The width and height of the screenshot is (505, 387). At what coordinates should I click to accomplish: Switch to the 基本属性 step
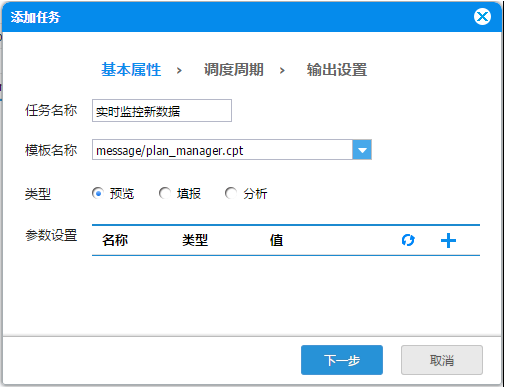tap(131, 70)
